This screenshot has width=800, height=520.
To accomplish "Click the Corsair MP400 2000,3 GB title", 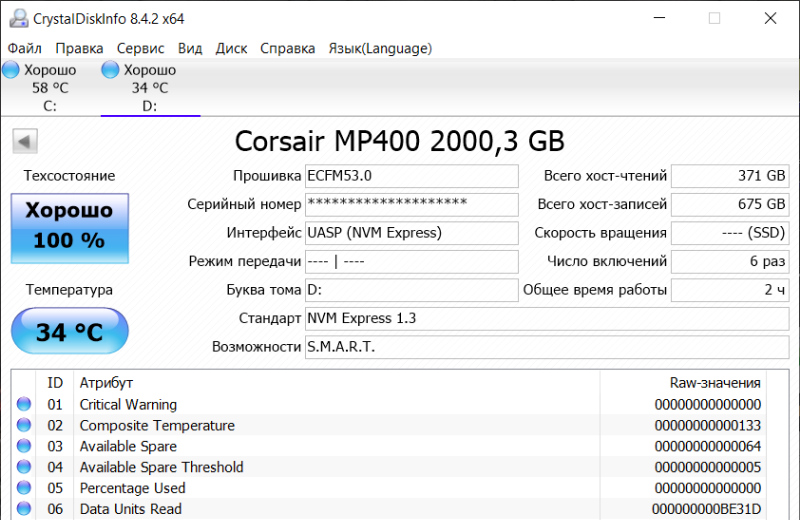I will (399, 141).
